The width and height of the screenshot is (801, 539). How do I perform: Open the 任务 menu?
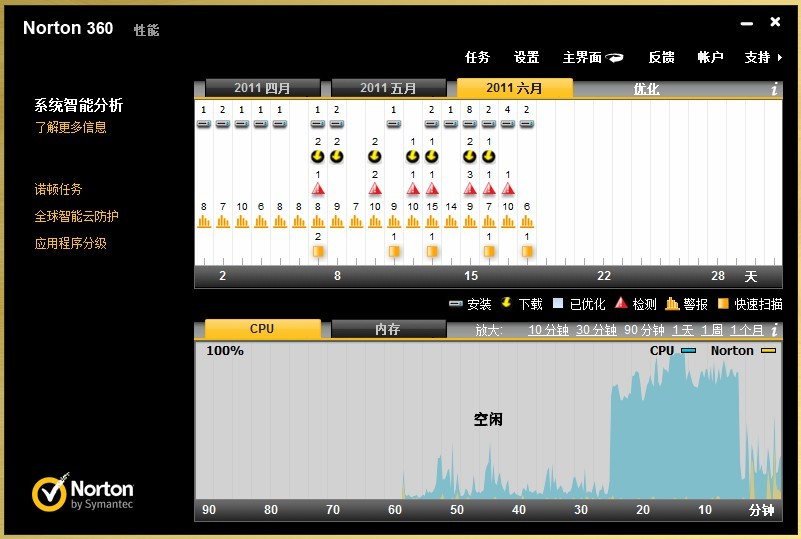click(x=477, y=57)
